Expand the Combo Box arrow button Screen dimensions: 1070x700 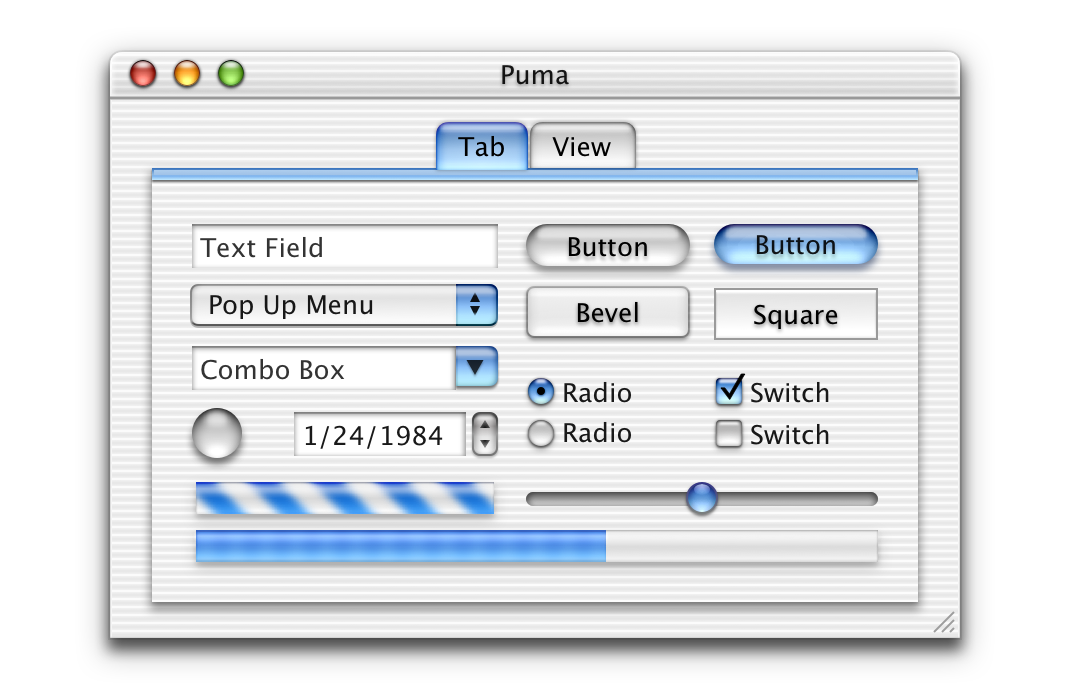[x=476, y=367]
